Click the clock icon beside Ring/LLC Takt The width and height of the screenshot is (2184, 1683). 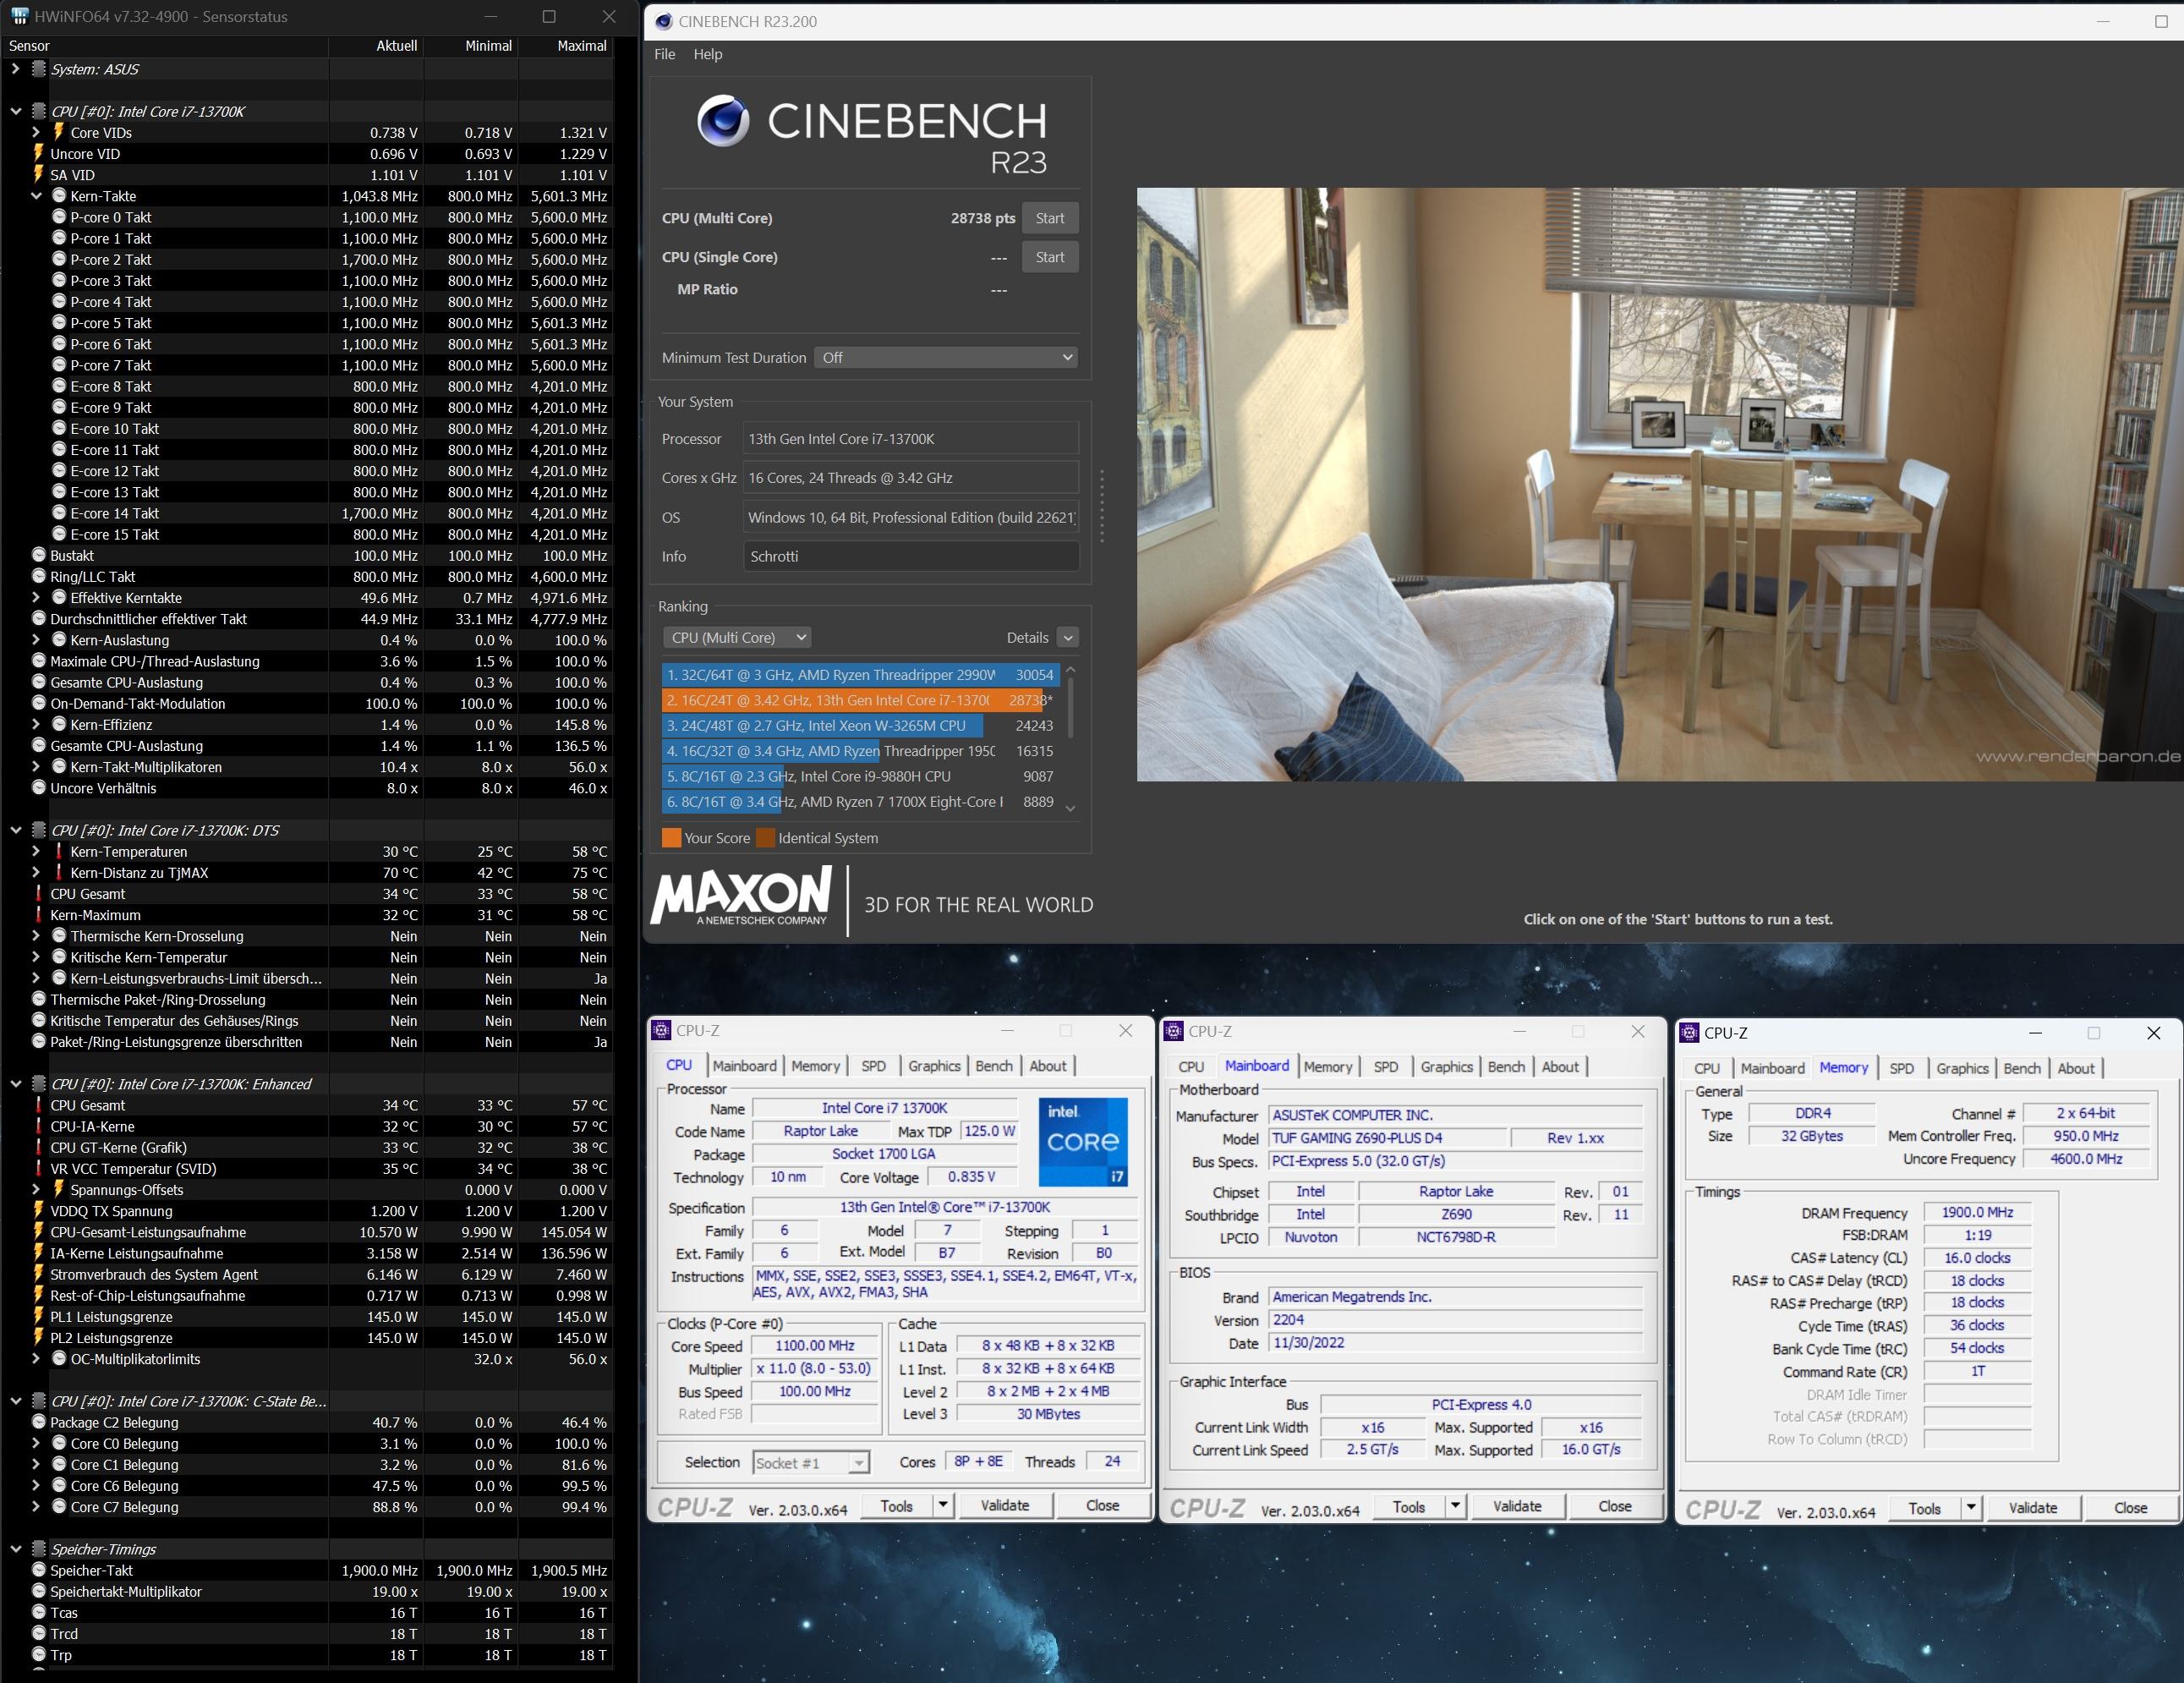(39, 576)
